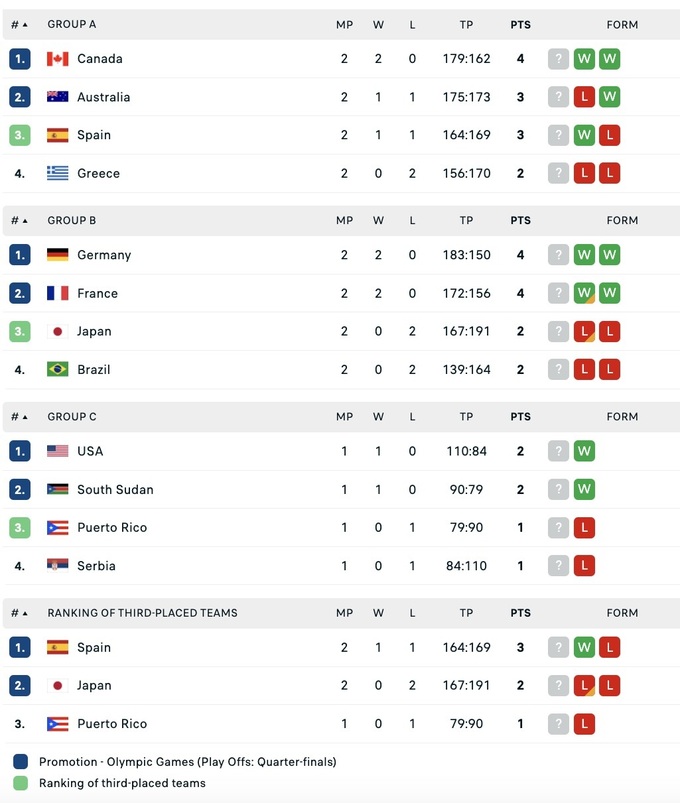Click the Brazil flag icon
The height and width of the screenshot is (803, 680).
click(x=57, y=369)
